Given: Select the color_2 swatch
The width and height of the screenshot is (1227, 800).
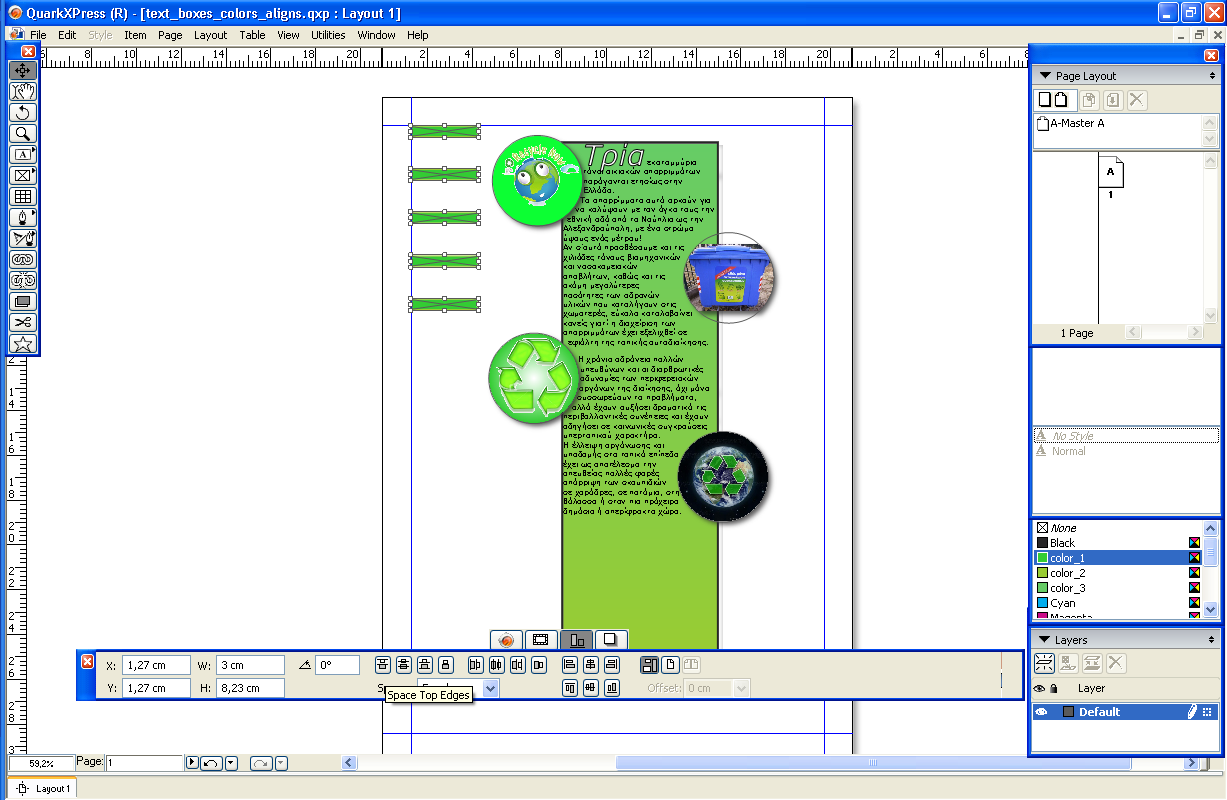Looking at the screenshot, I should click(1119, 573).
